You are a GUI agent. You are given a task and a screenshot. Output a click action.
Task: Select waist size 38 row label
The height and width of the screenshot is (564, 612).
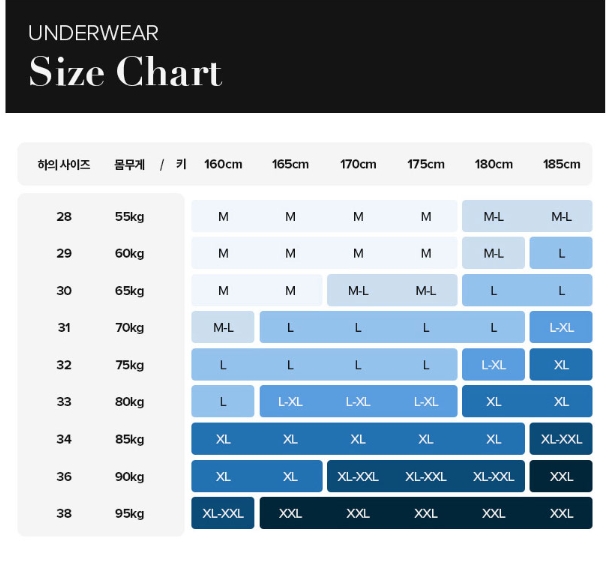click(64, 513)
